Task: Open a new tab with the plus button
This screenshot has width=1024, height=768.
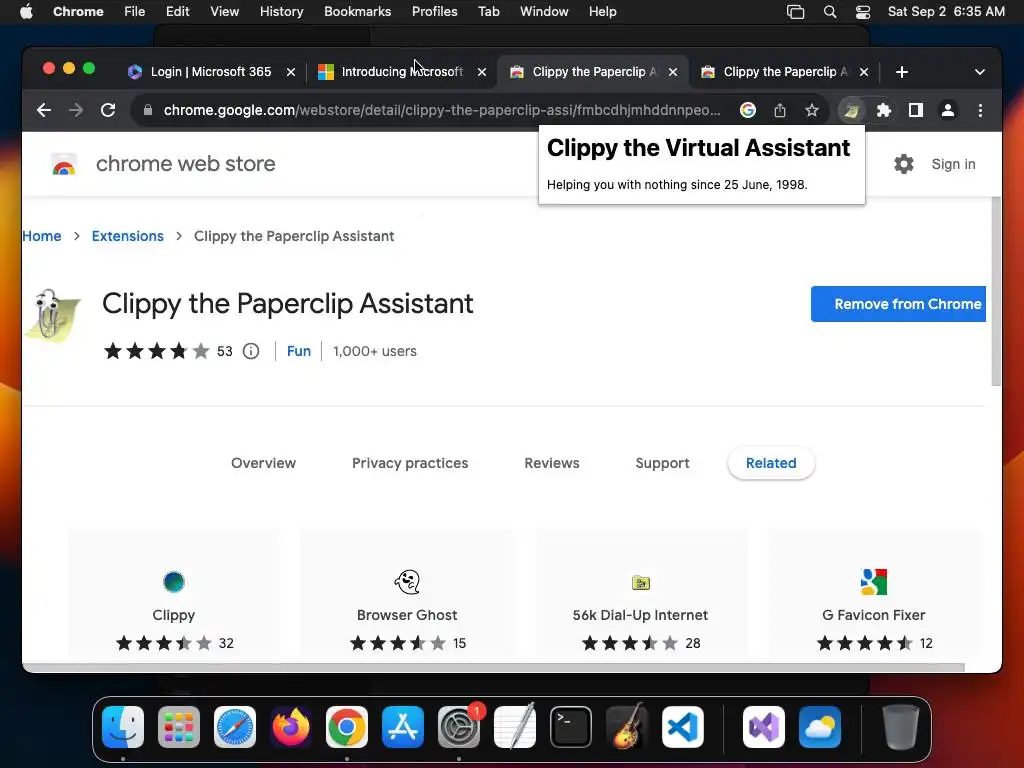Action: point(902,72)
